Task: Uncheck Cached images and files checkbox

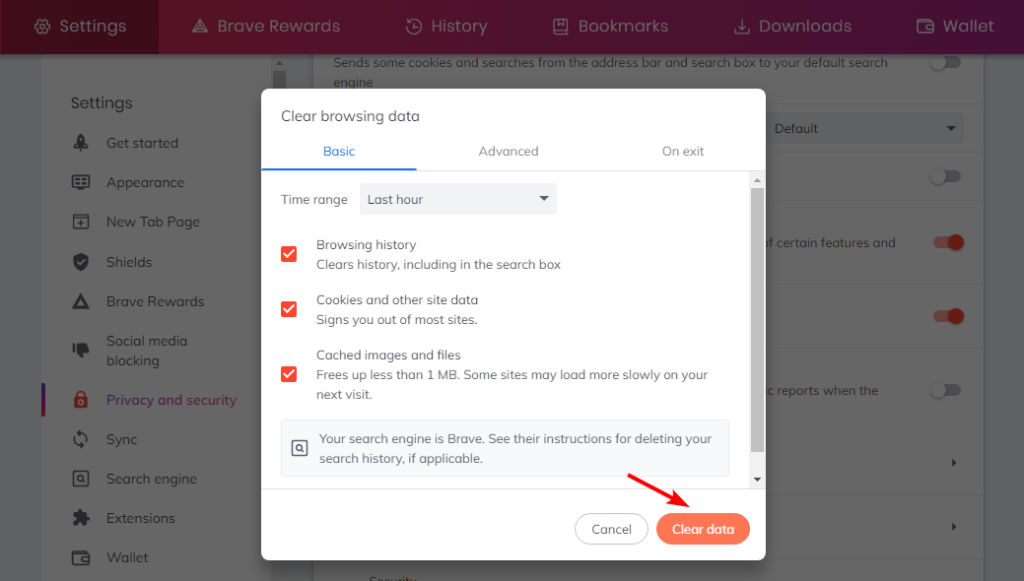Action: 289,374
